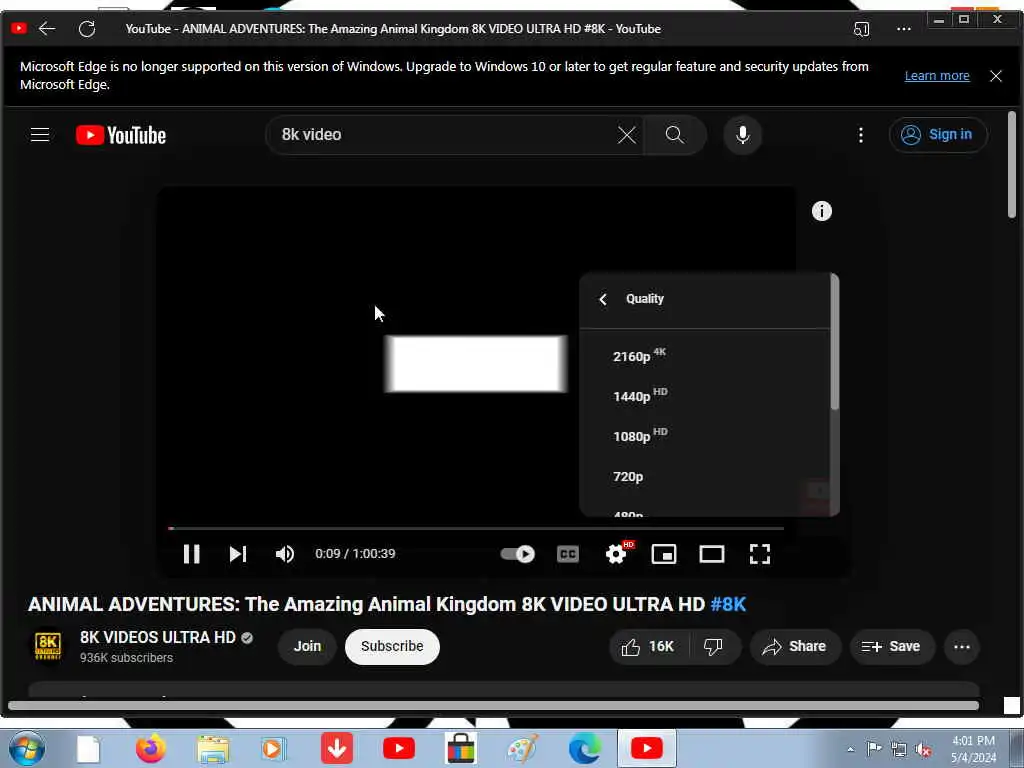Open the YouTube hamburger guide menu
The image size is (1024, 768).
pyautogui.click(x=40, y=135)
